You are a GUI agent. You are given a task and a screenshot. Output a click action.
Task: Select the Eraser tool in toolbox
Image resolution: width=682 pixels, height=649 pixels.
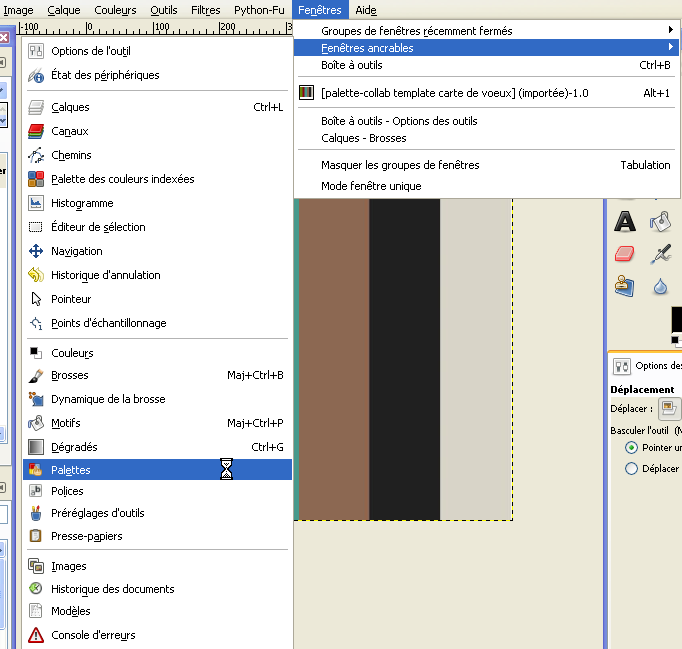pos(625,254)
